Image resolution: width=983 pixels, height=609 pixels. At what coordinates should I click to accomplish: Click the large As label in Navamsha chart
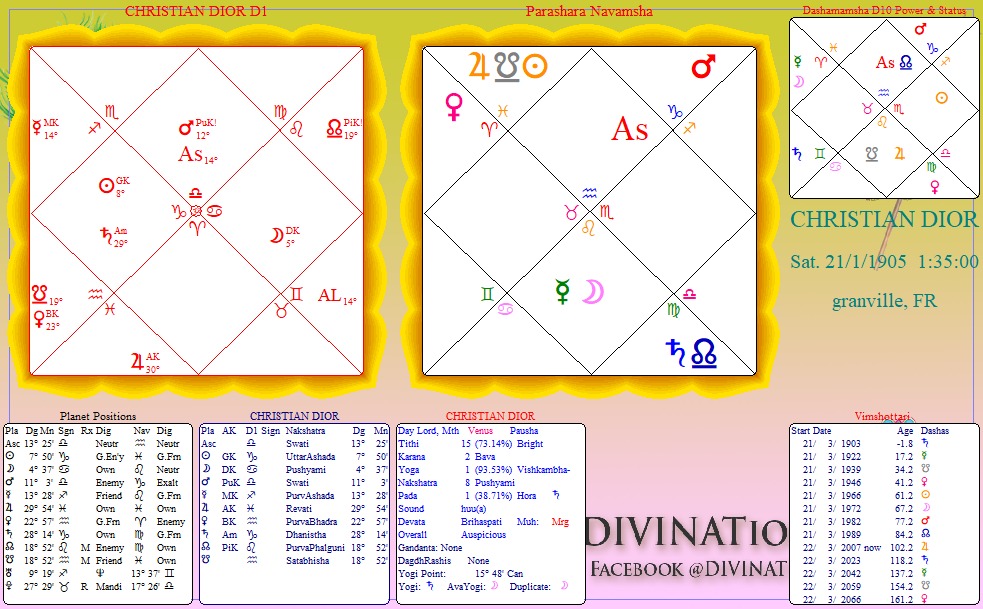pyautogui.click(x=629, y=129)
